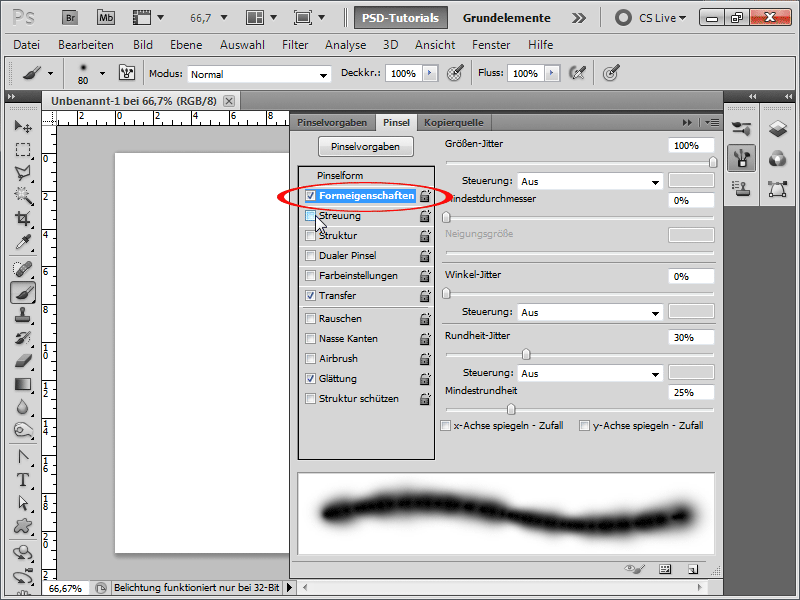The width and height of the screenshot is (800, 600).
Task: Check x-Achse spiegeln - Zufall
Action: [x=446, y=426]
